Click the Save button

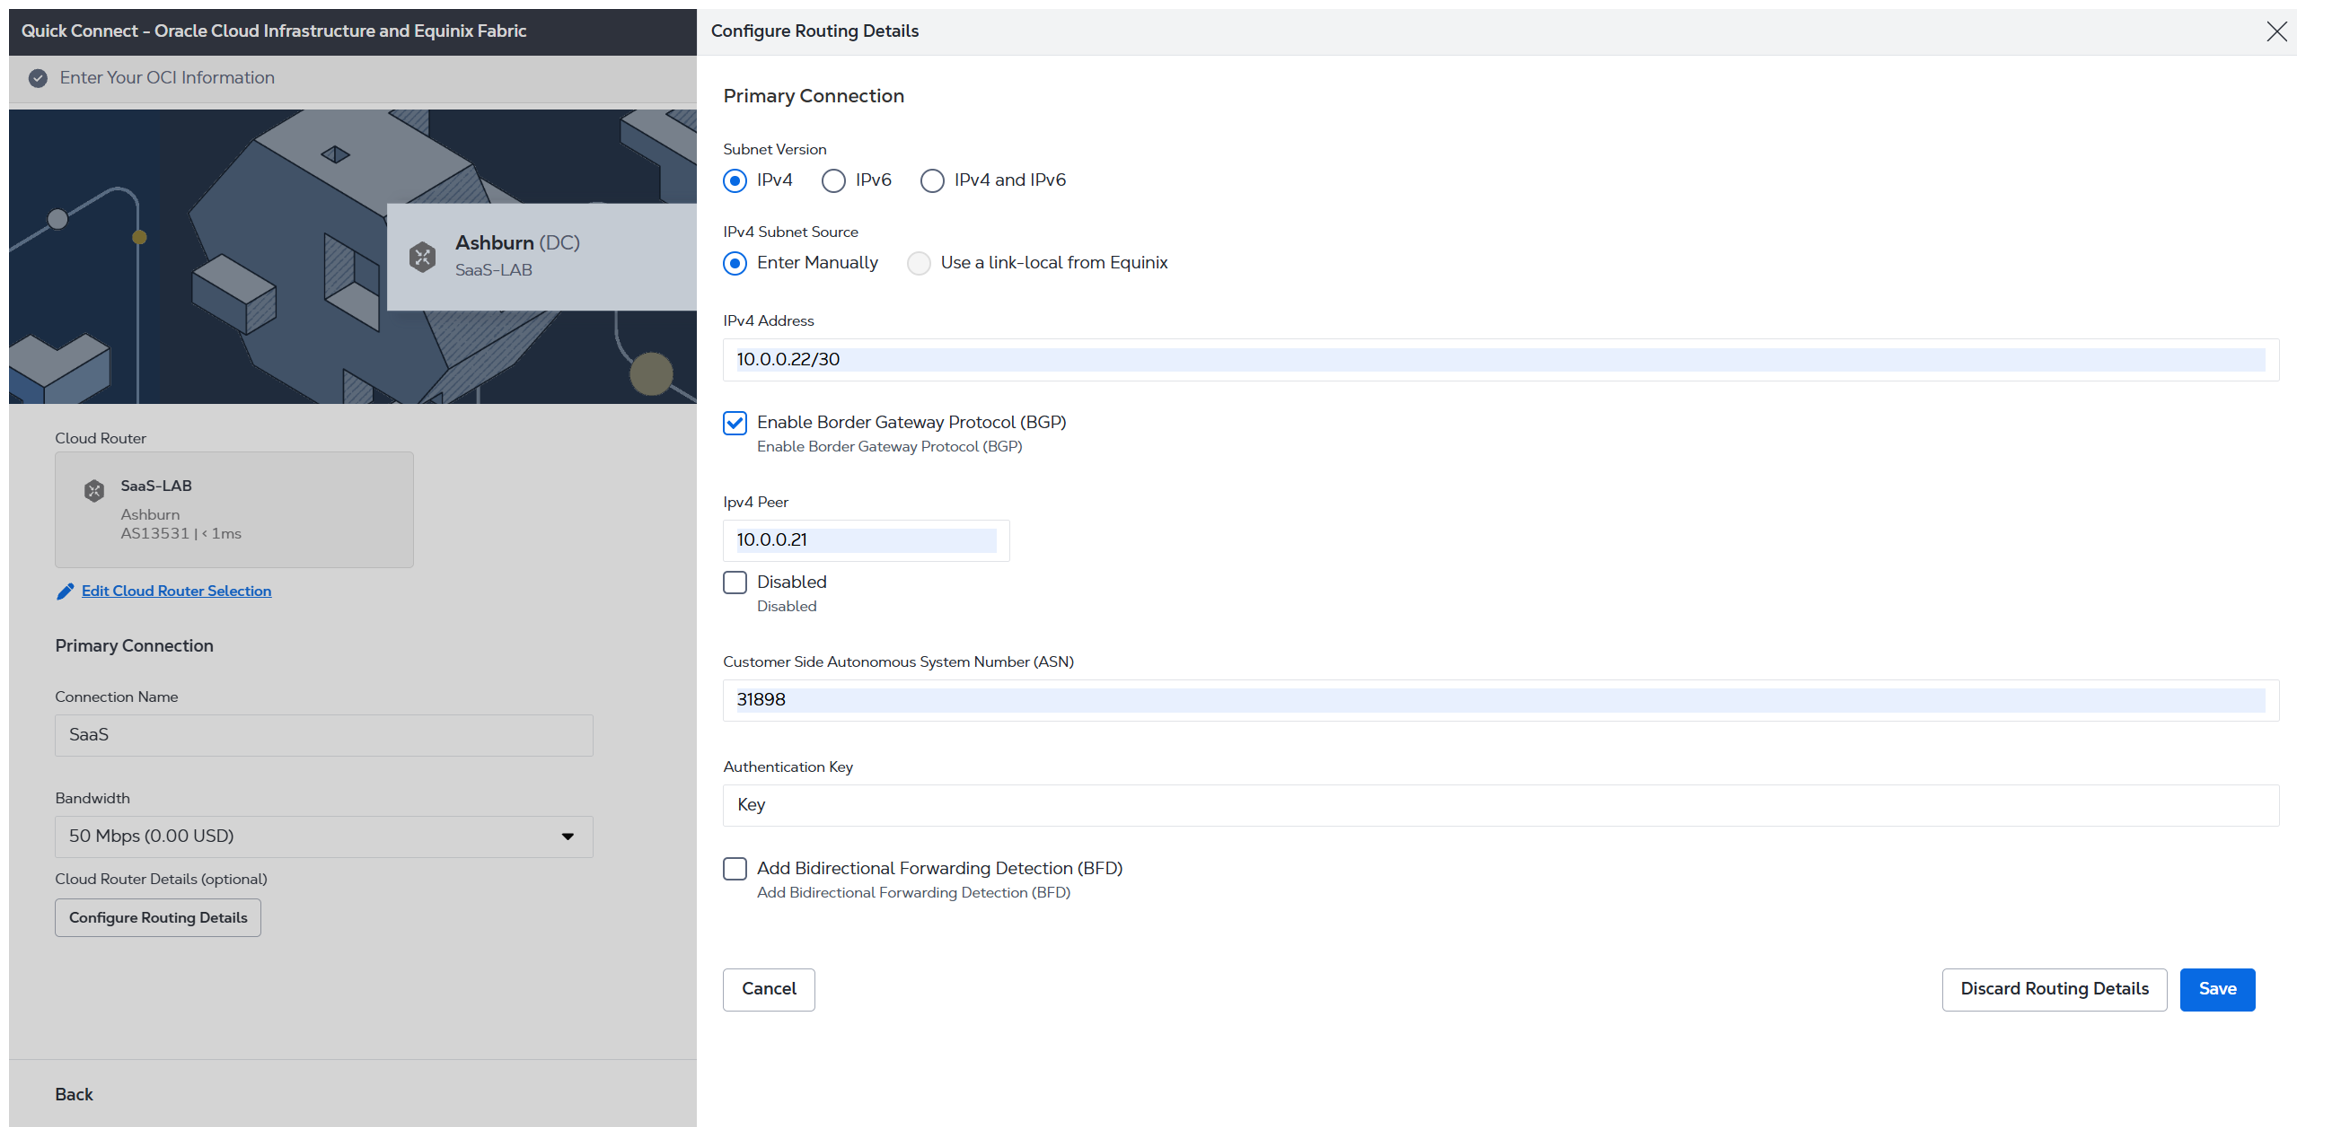pyautogui.click(x=2216, y=989)
